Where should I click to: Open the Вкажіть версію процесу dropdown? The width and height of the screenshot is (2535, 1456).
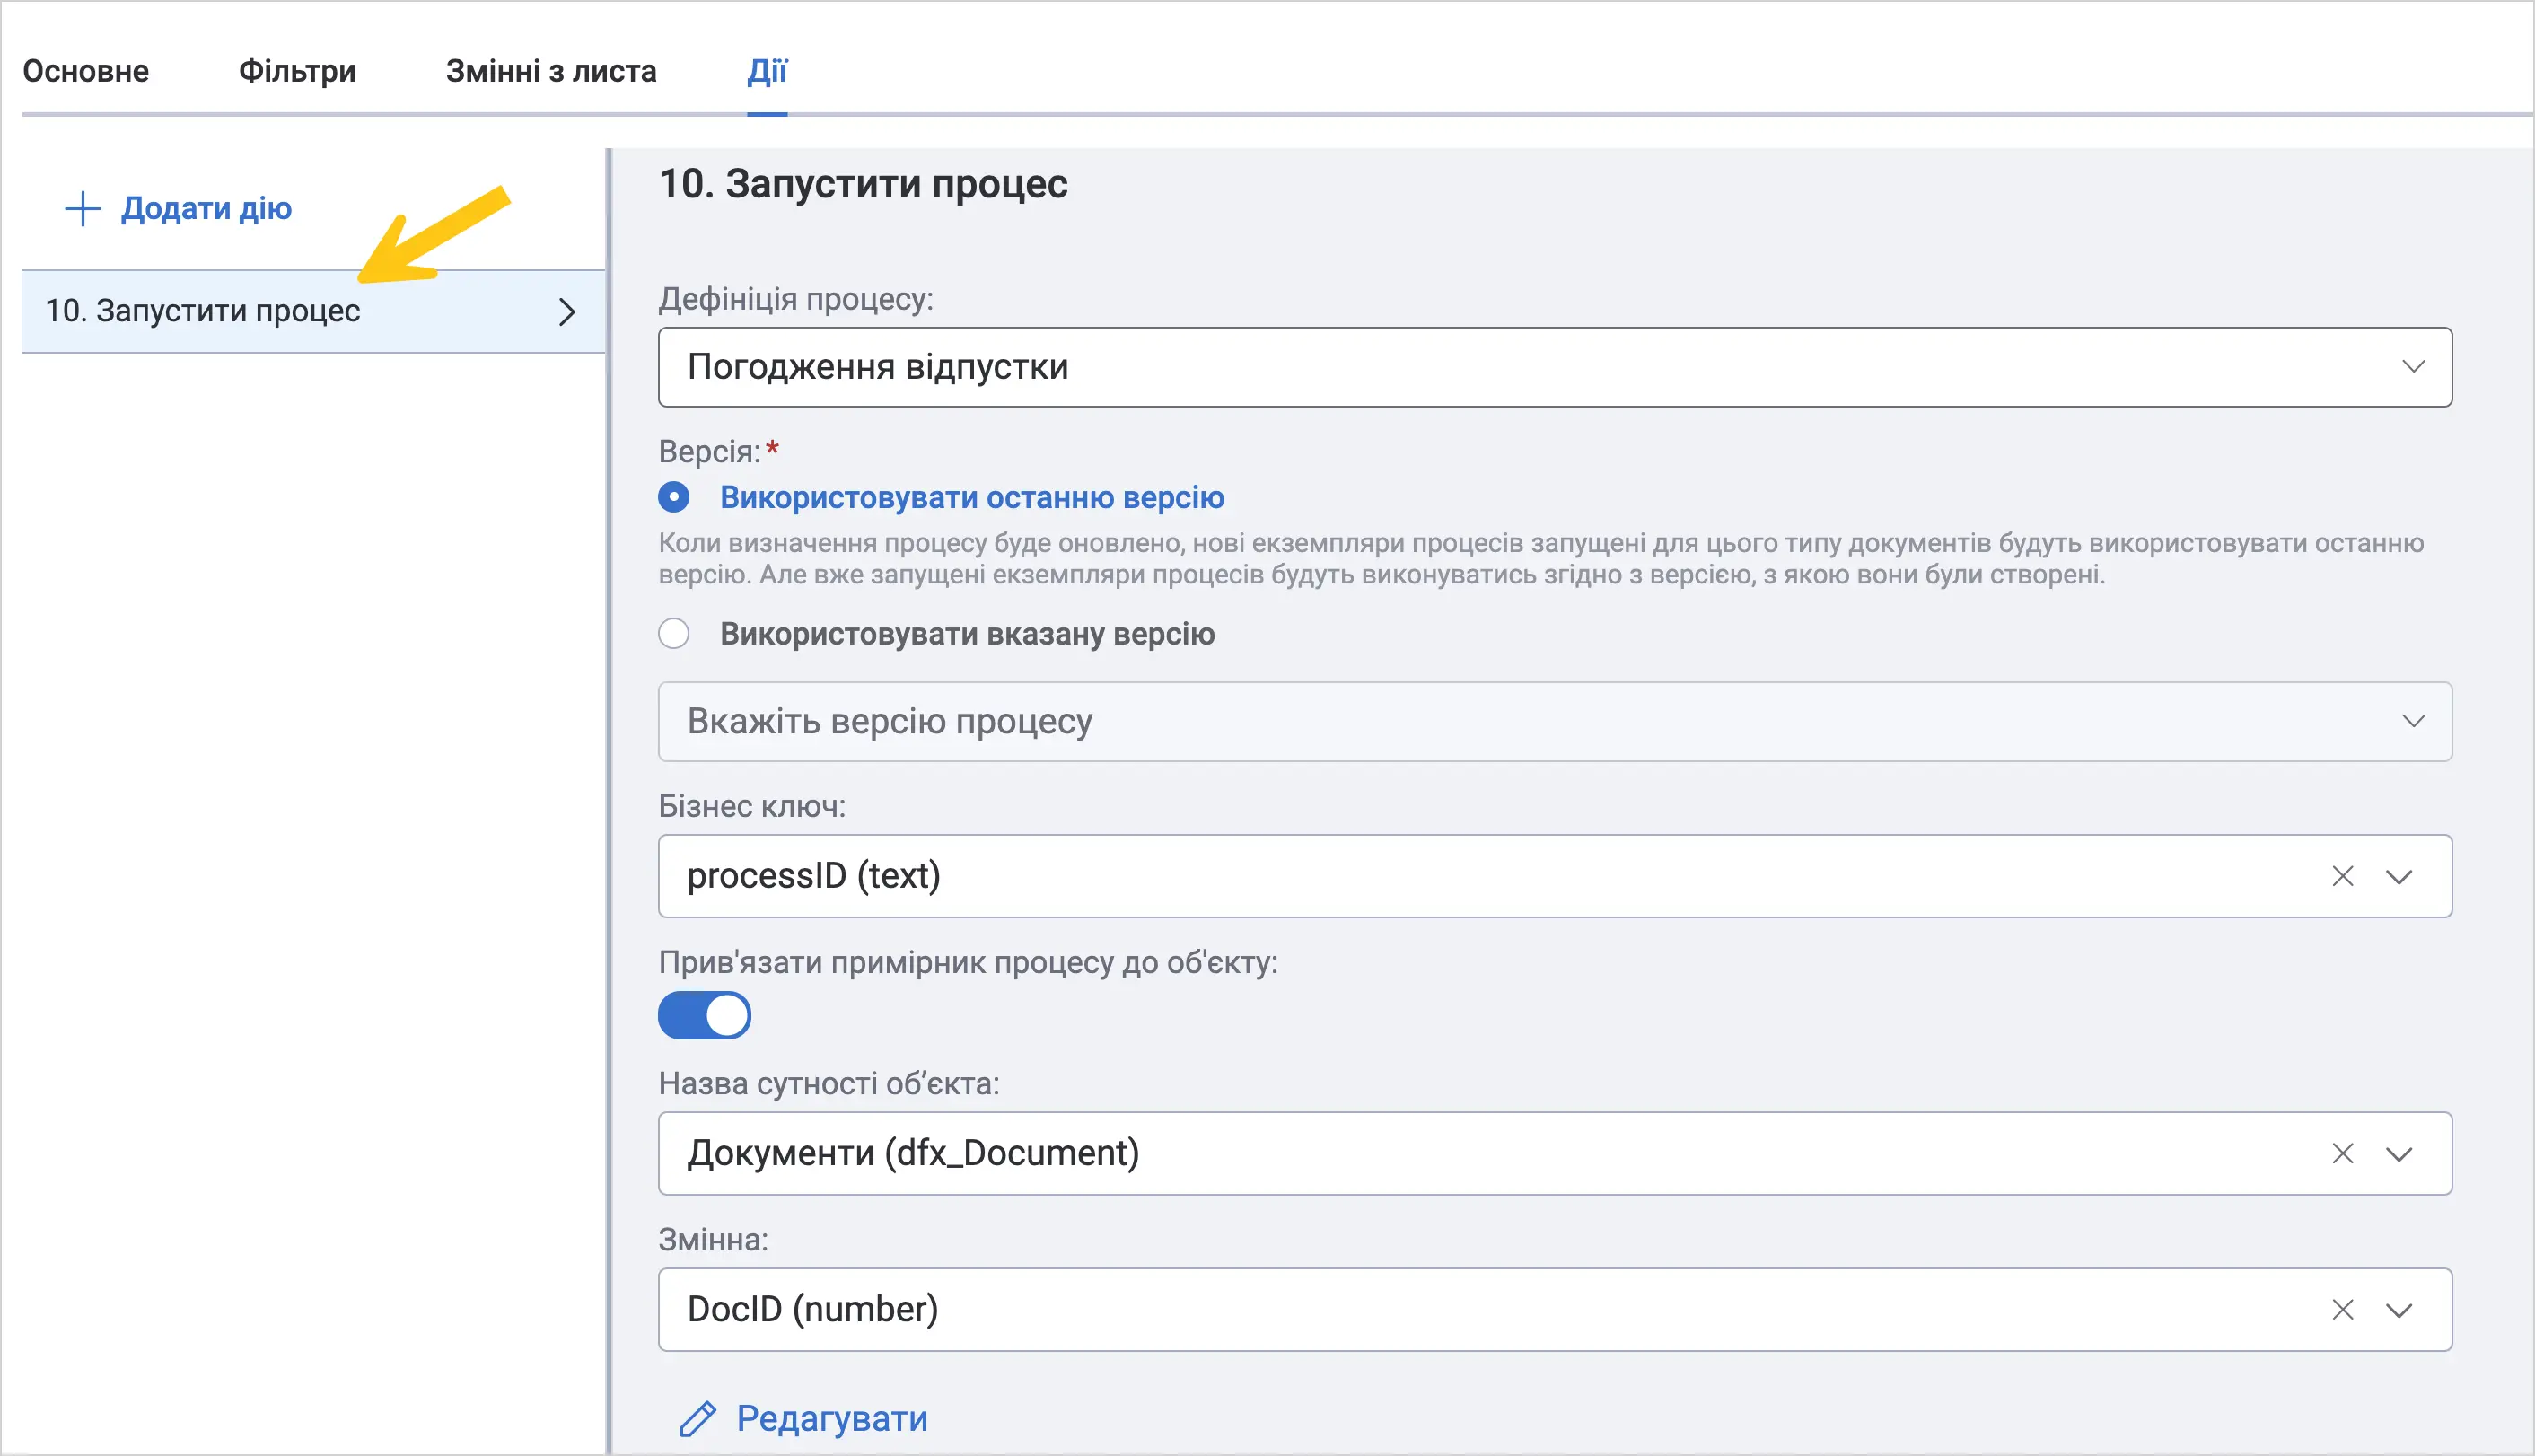coord(1554,722)
